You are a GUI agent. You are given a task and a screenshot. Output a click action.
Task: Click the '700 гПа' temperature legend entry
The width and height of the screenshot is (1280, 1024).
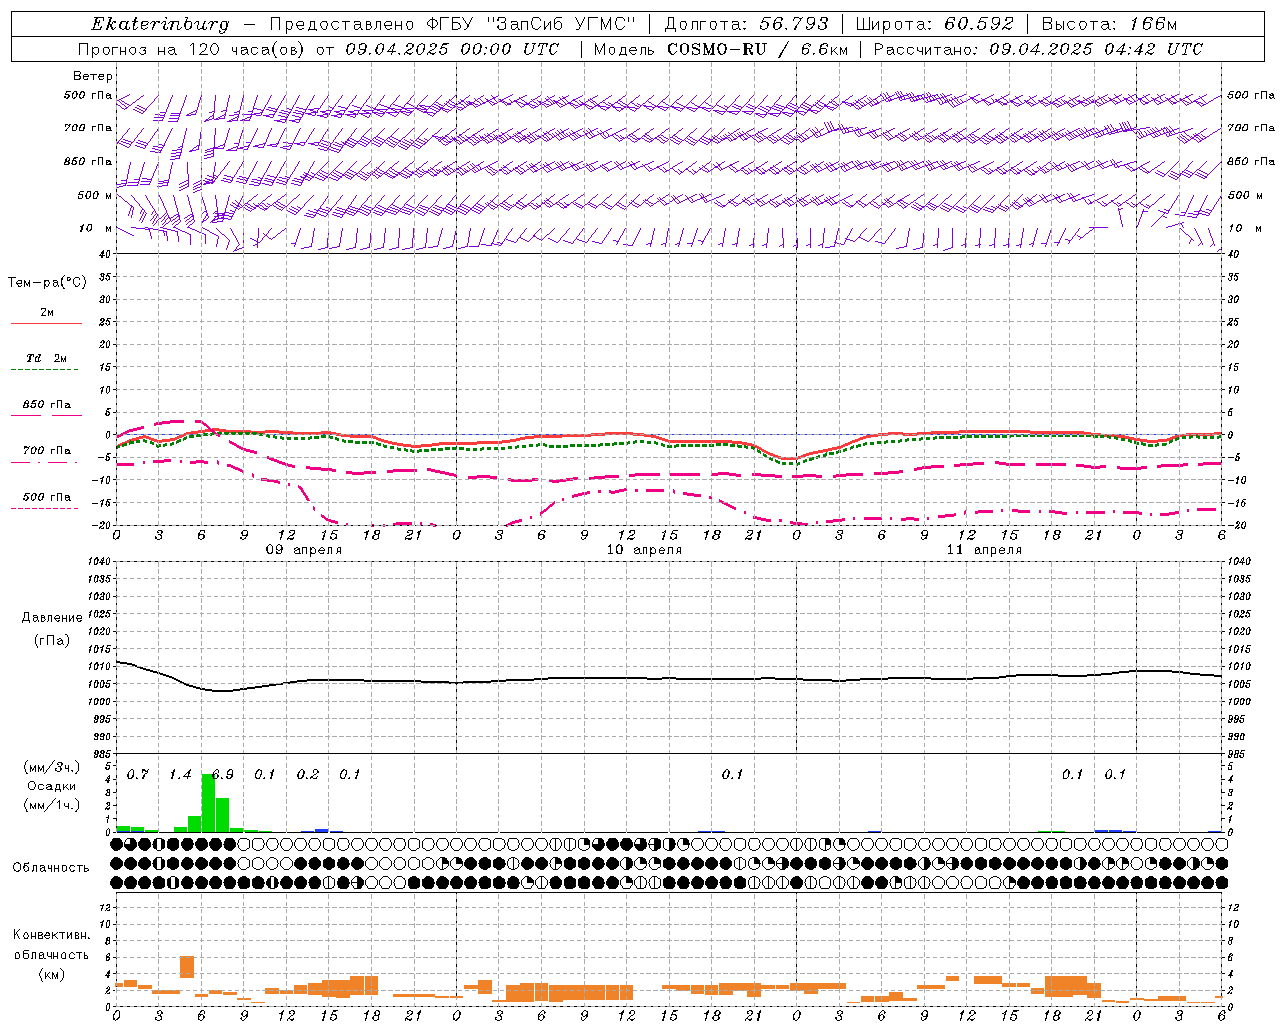[47, 451]
